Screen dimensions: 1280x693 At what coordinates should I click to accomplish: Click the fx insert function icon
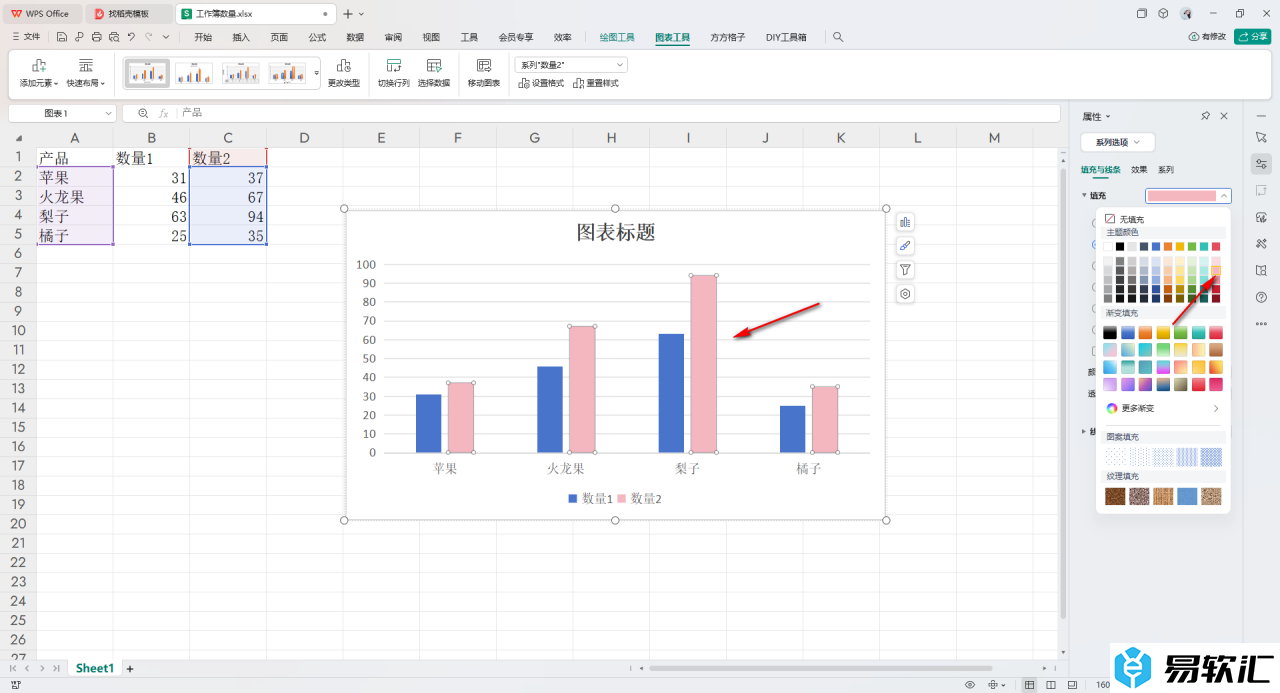click(x=164, y=114)
